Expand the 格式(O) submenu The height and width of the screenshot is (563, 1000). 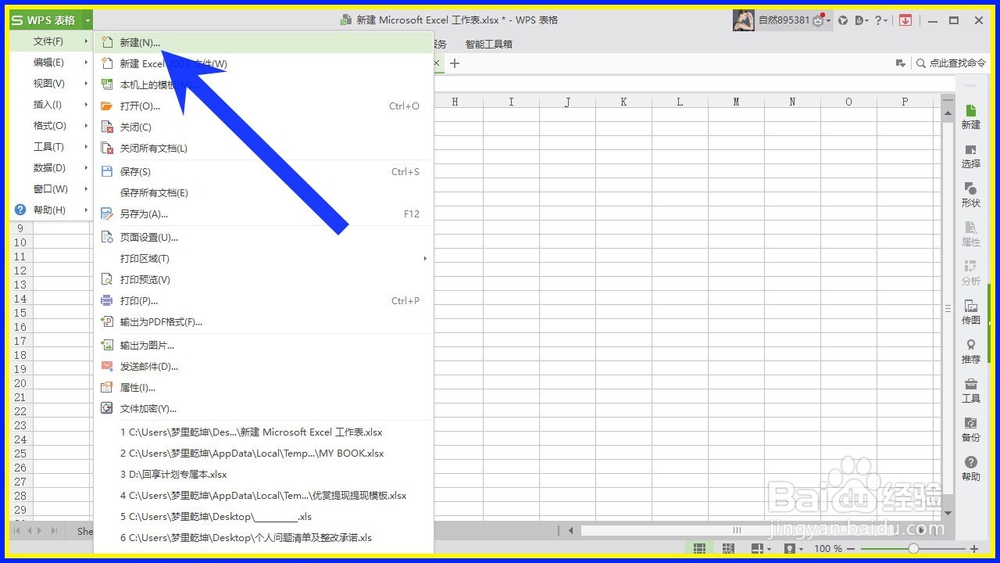tap(85, 126)
